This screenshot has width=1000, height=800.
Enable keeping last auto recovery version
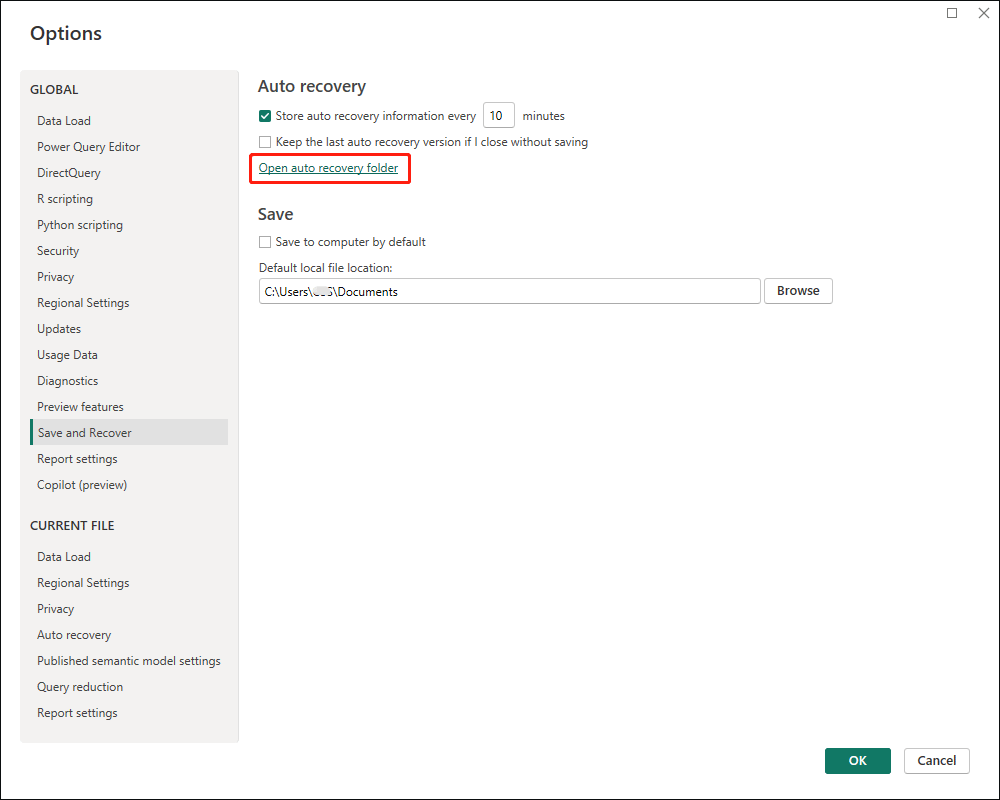coord(265,141)
